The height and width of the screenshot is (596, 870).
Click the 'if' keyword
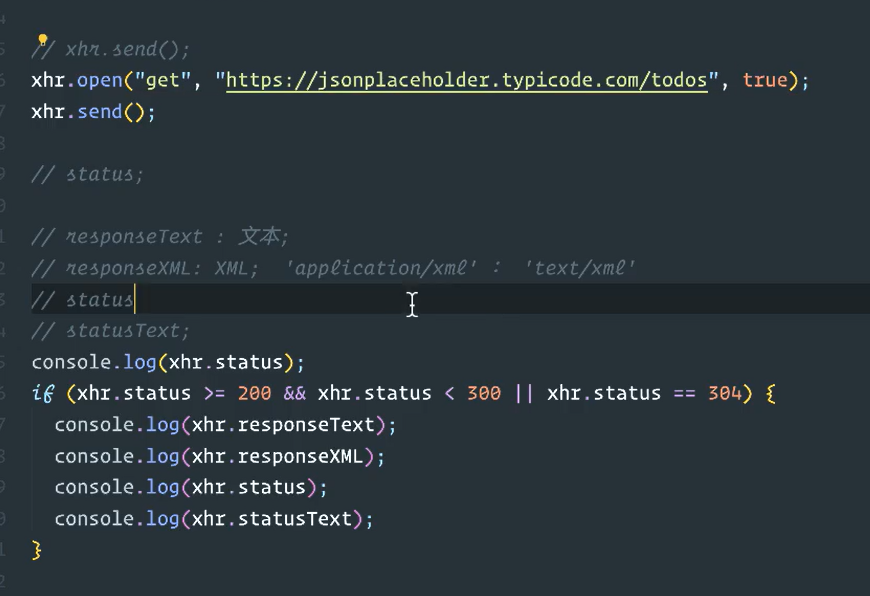click(43, 393)
